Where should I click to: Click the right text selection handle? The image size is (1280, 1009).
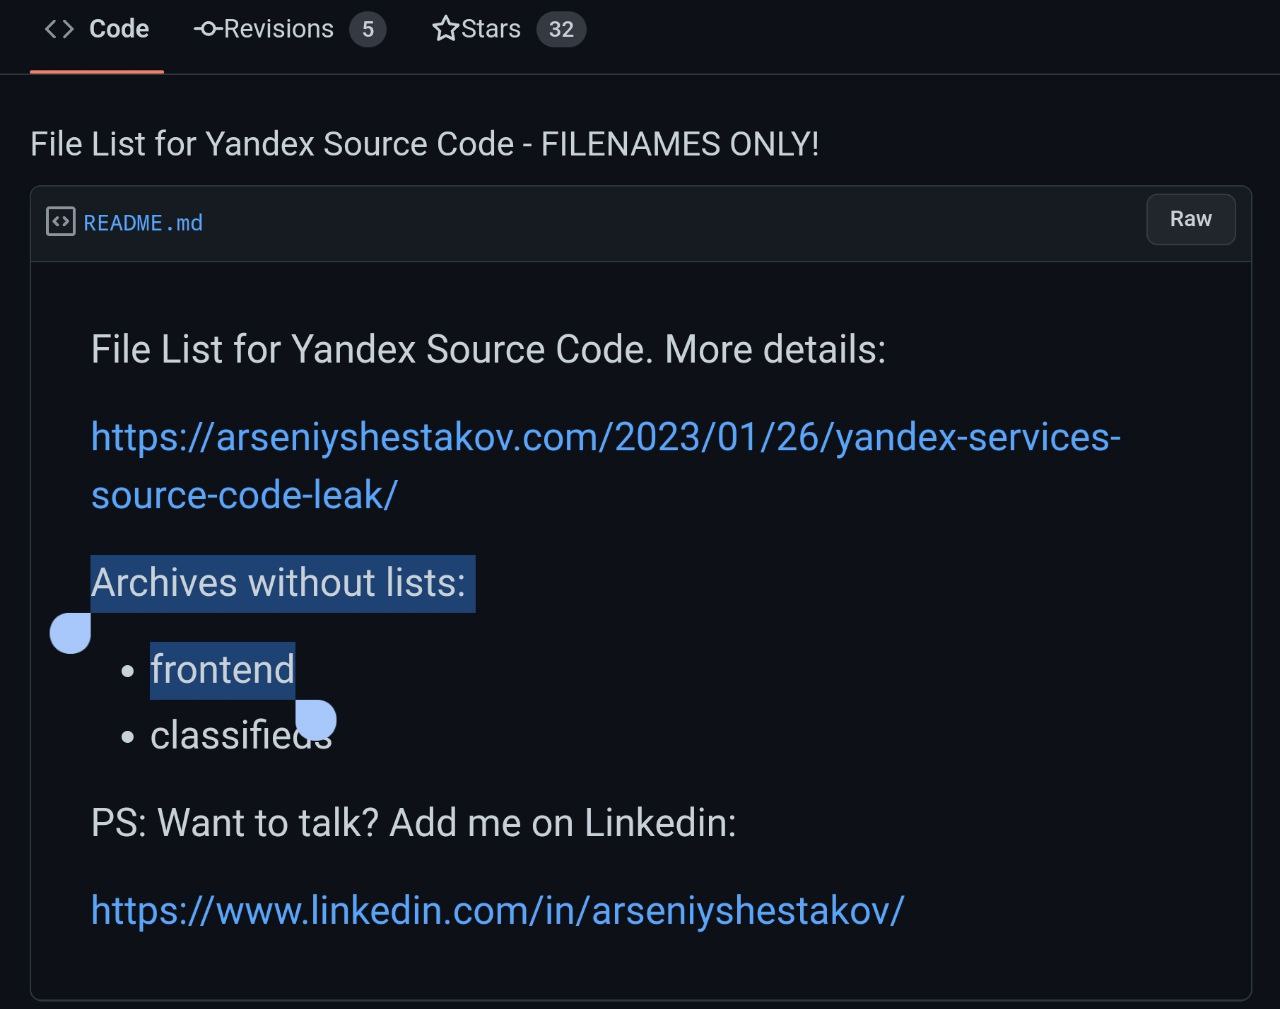click(315, 720)
